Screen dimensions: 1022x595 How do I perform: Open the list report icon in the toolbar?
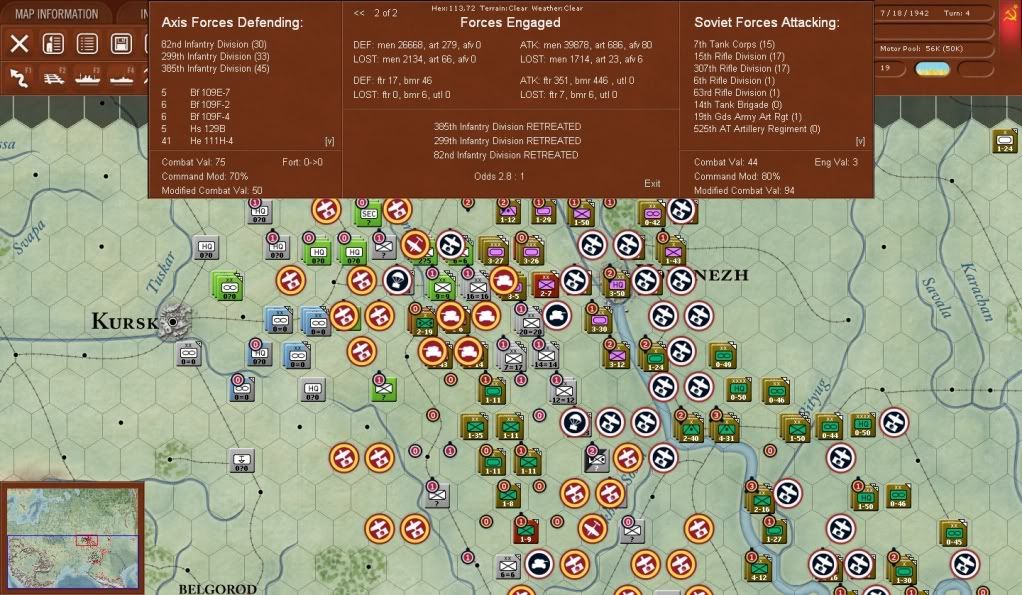coord(87,44)
